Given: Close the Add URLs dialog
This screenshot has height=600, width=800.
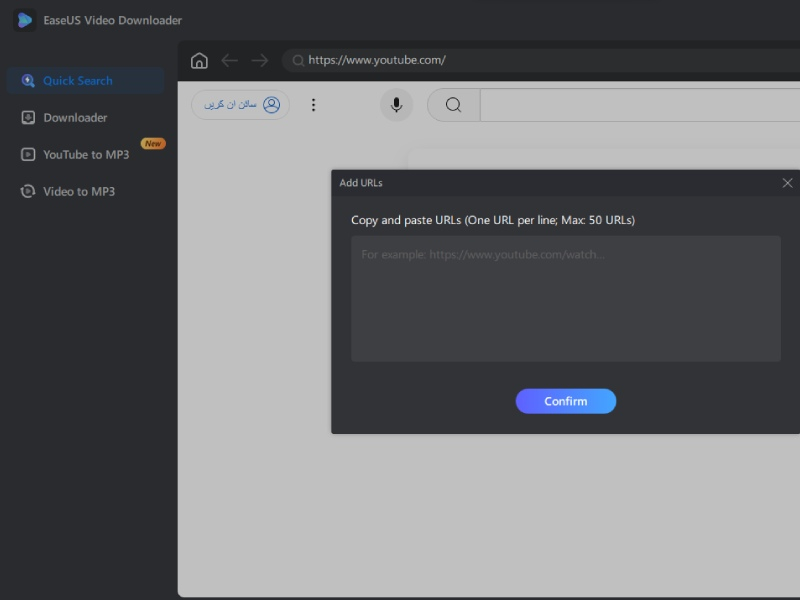Looking at the screenshot, I should pos(787,183).
